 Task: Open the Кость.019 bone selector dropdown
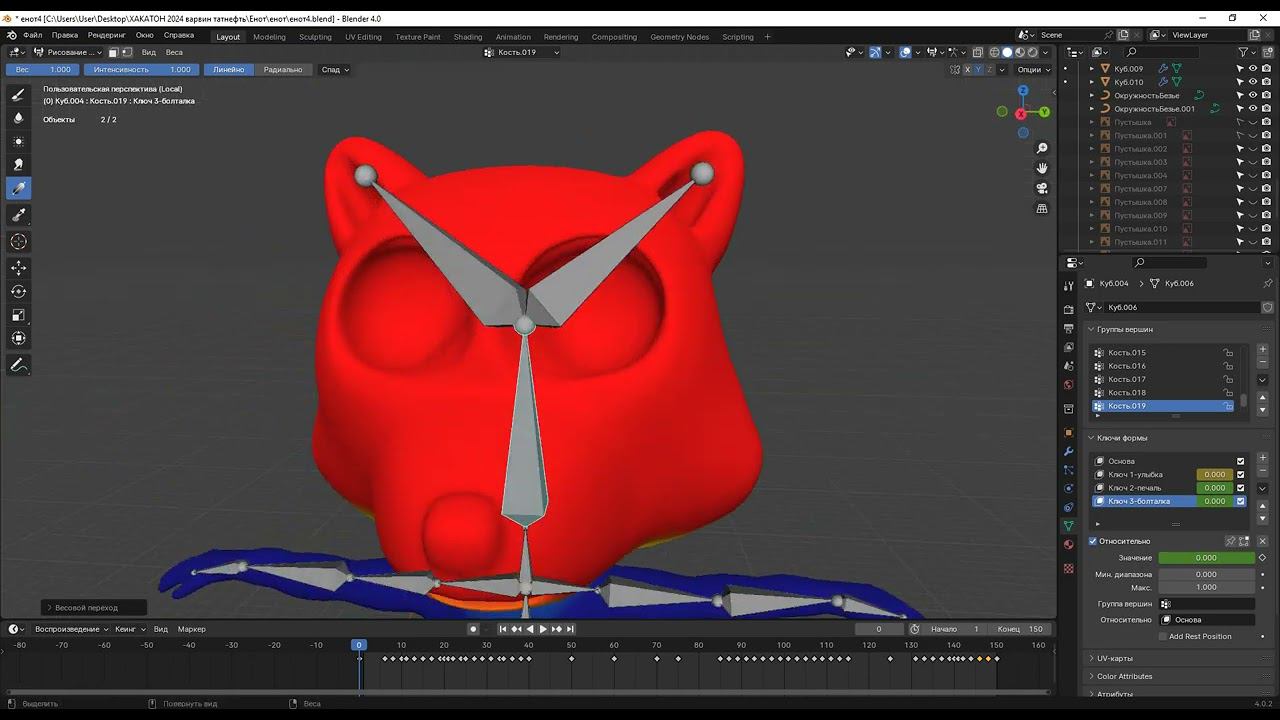[522, 52]
